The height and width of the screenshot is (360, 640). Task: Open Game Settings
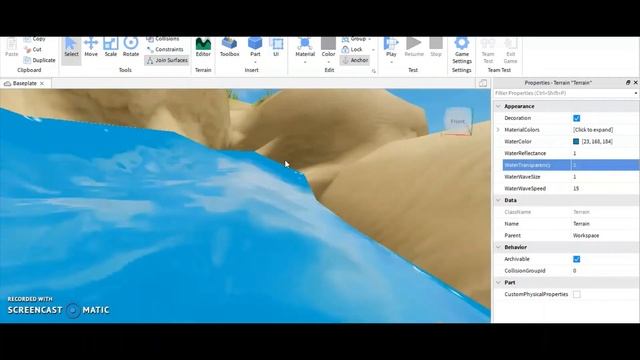tap(462, 51)
